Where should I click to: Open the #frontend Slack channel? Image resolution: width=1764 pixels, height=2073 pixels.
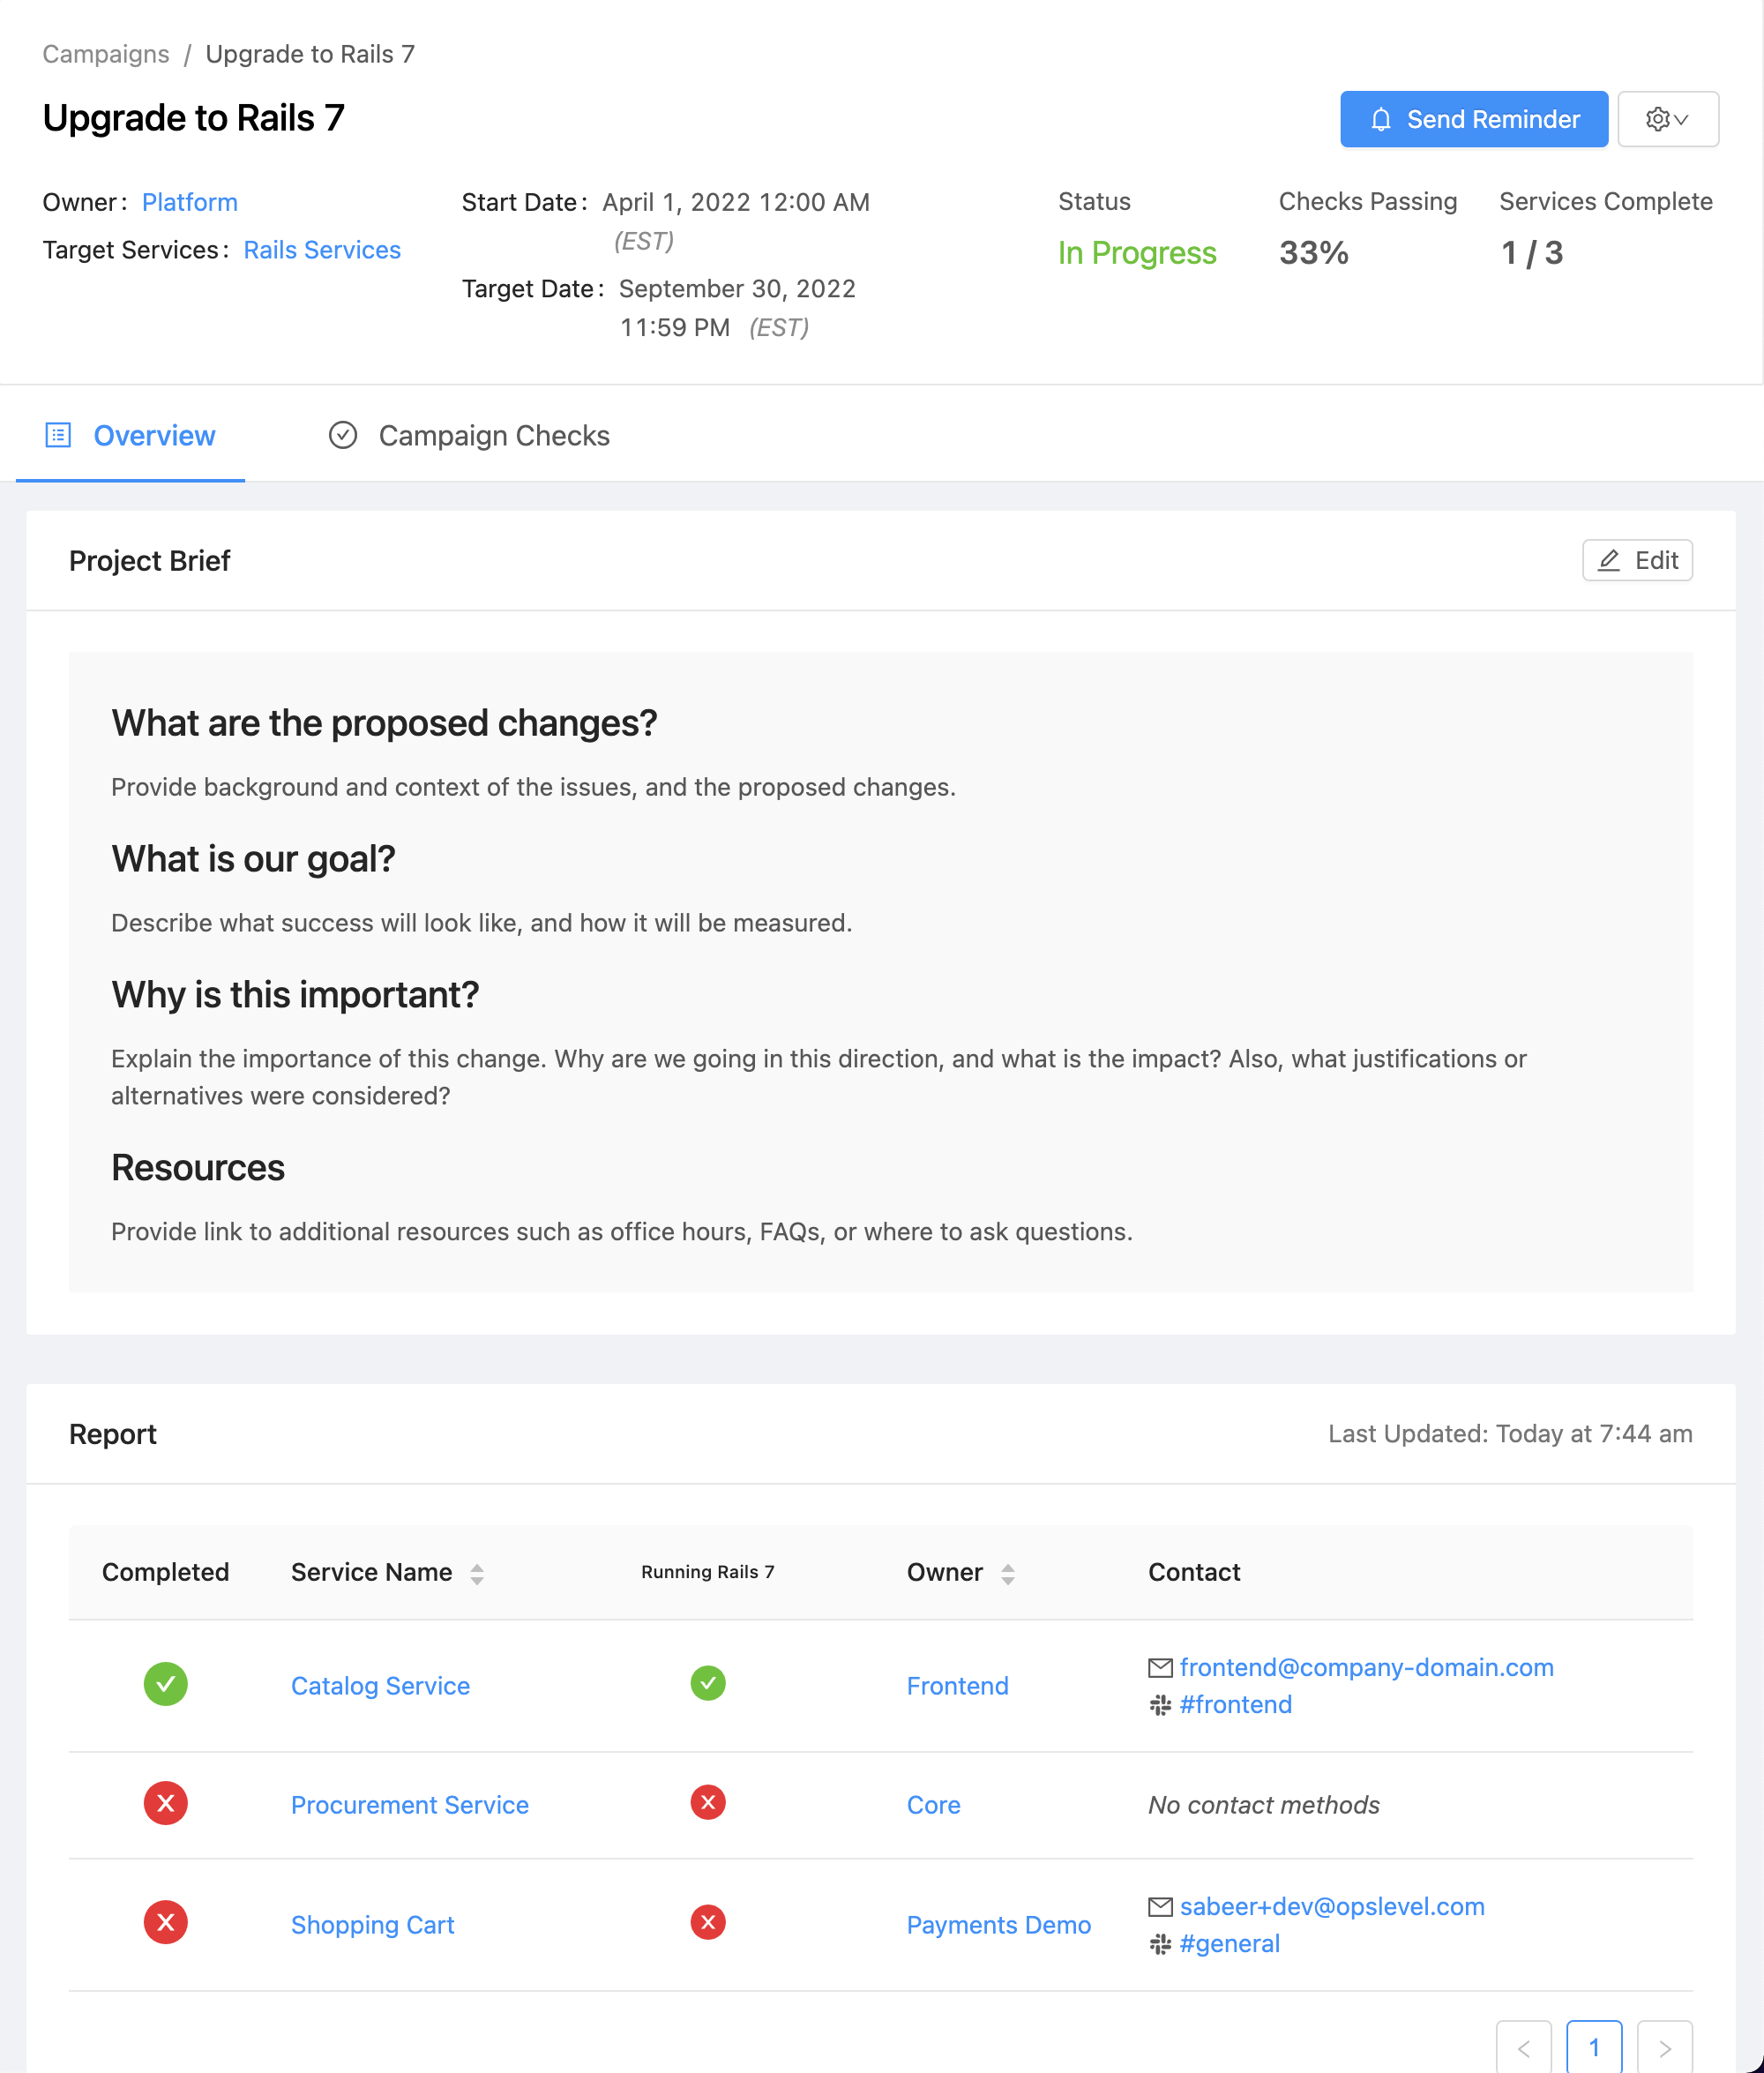point(1235,1704)
